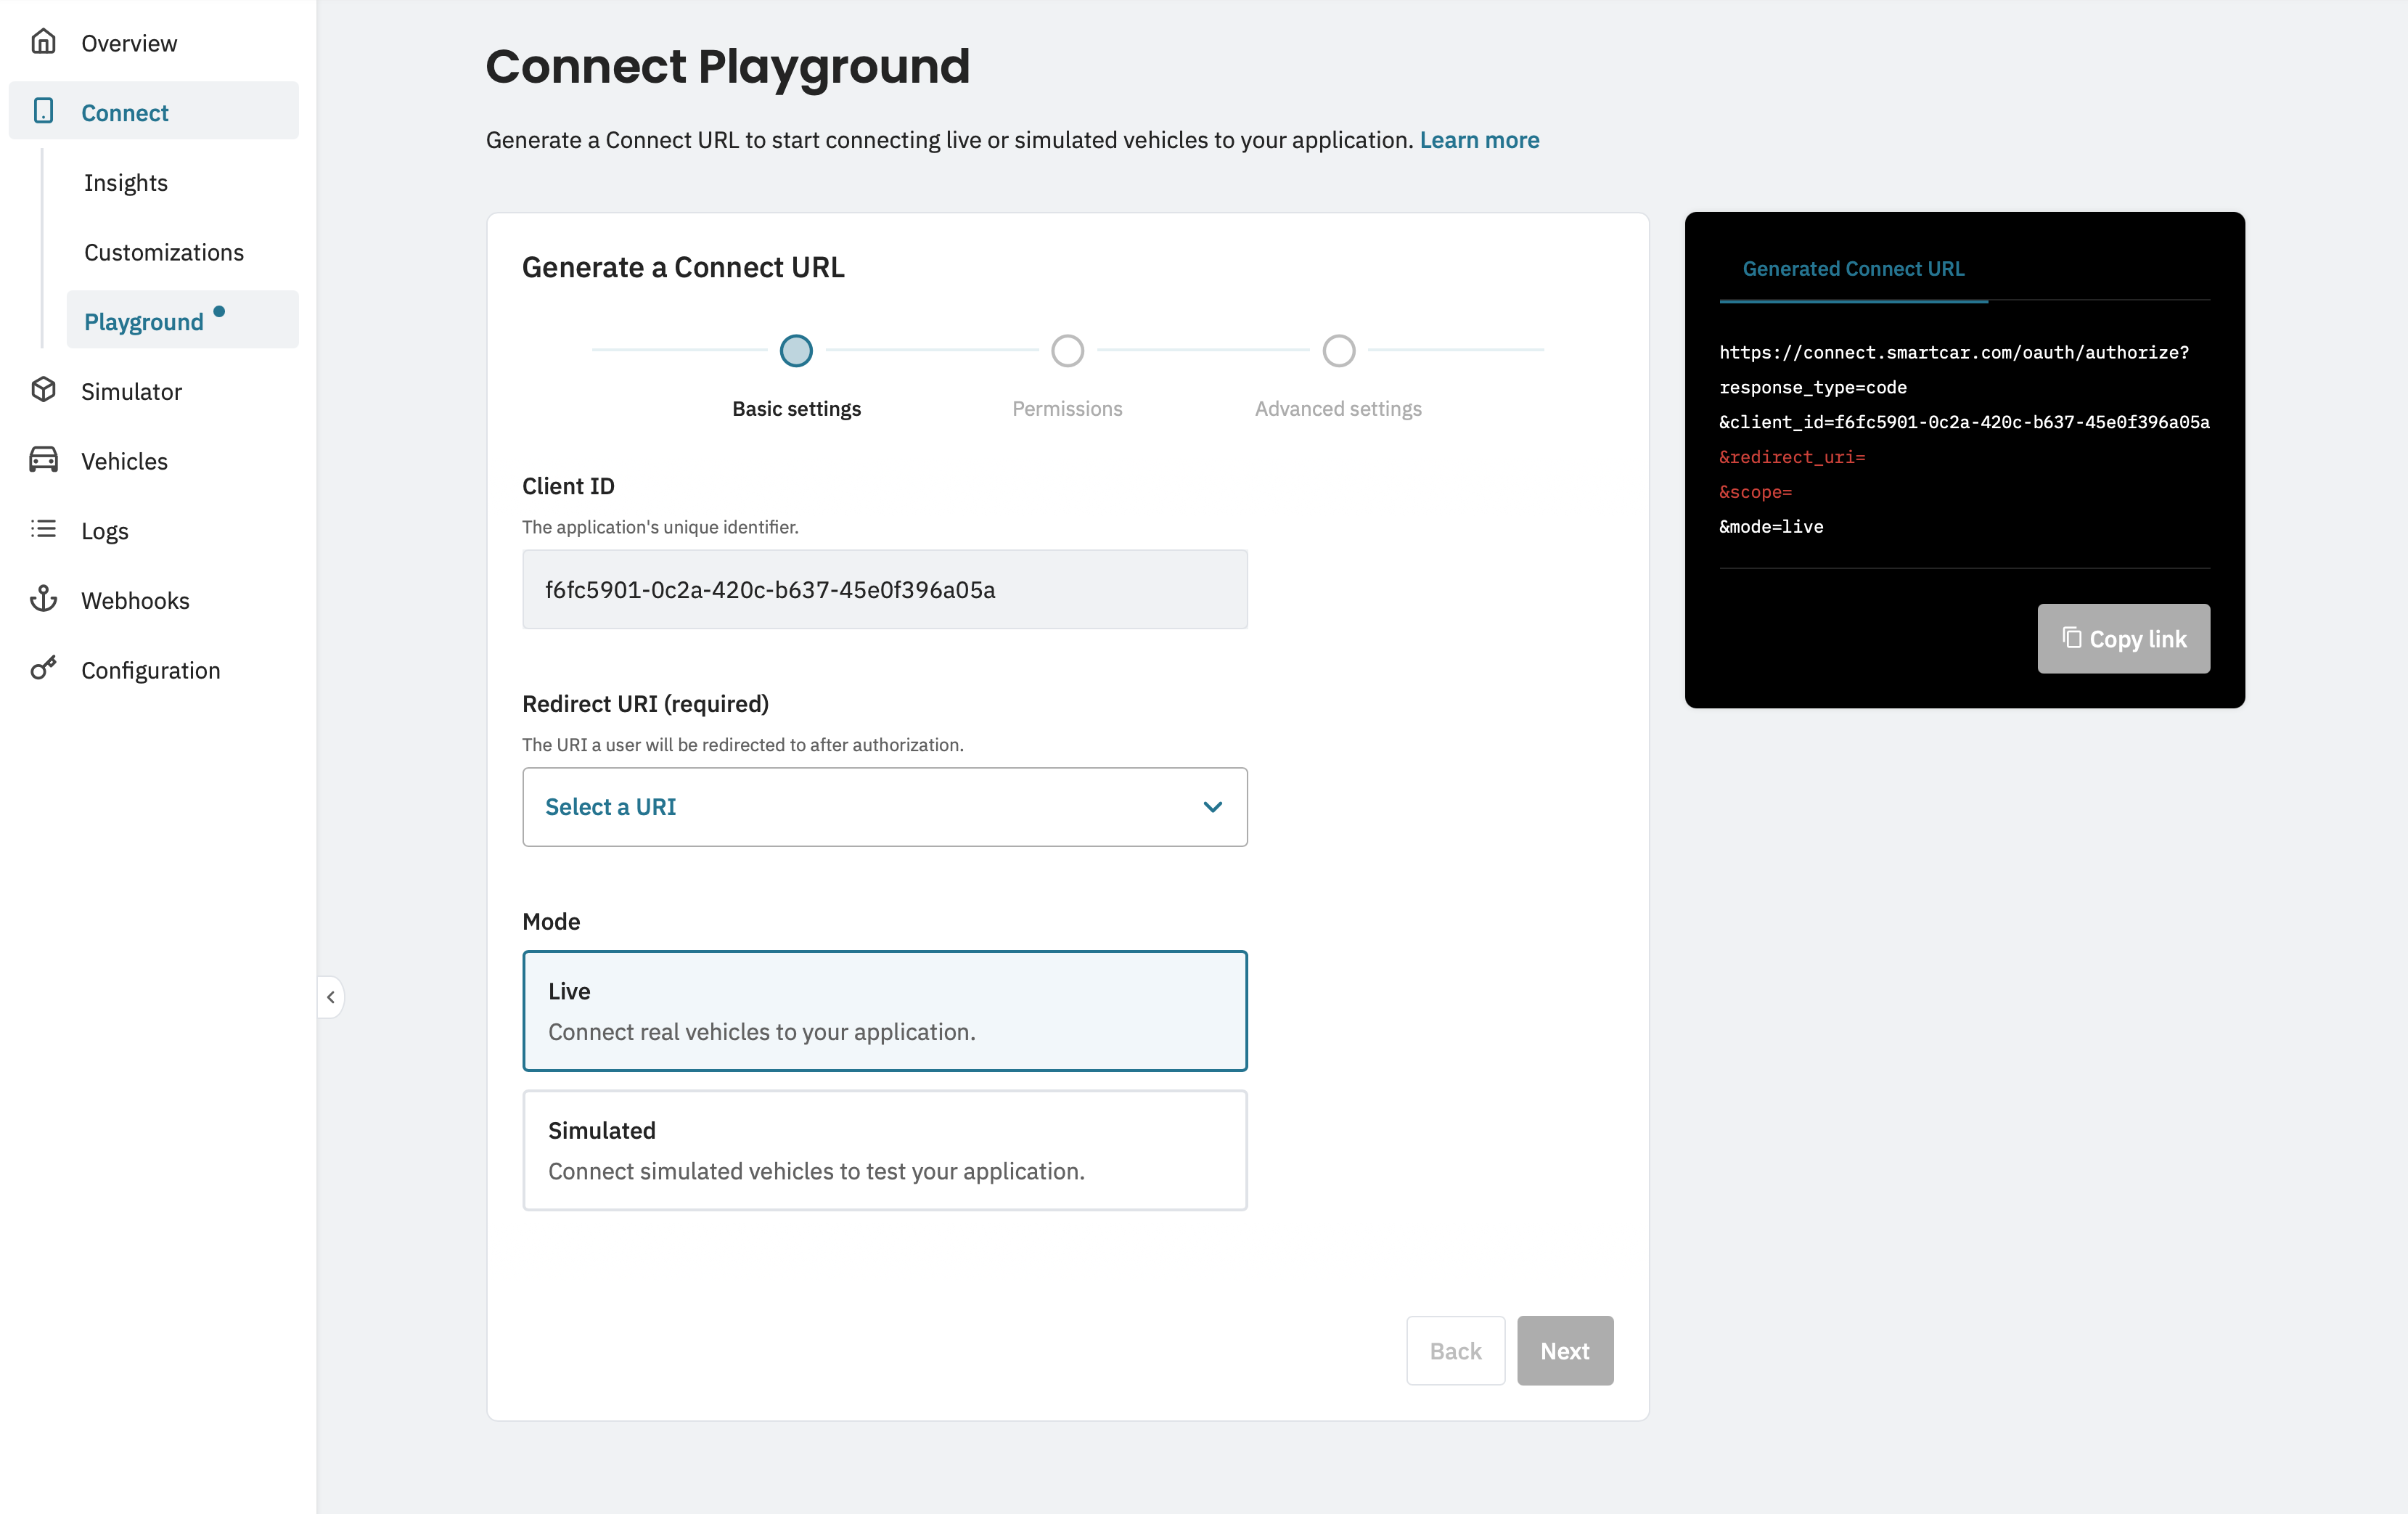The image size is (2408, 1514).
Task: Select the Generated Connect URL tab
Action: coord(1853,269)
